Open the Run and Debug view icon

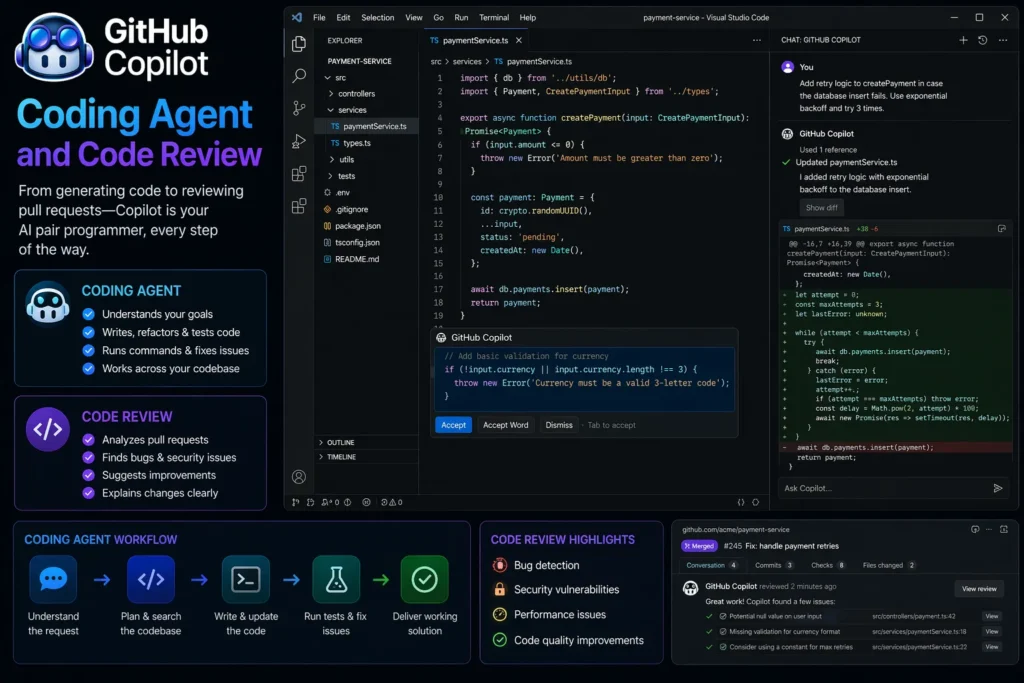[299, 141]
